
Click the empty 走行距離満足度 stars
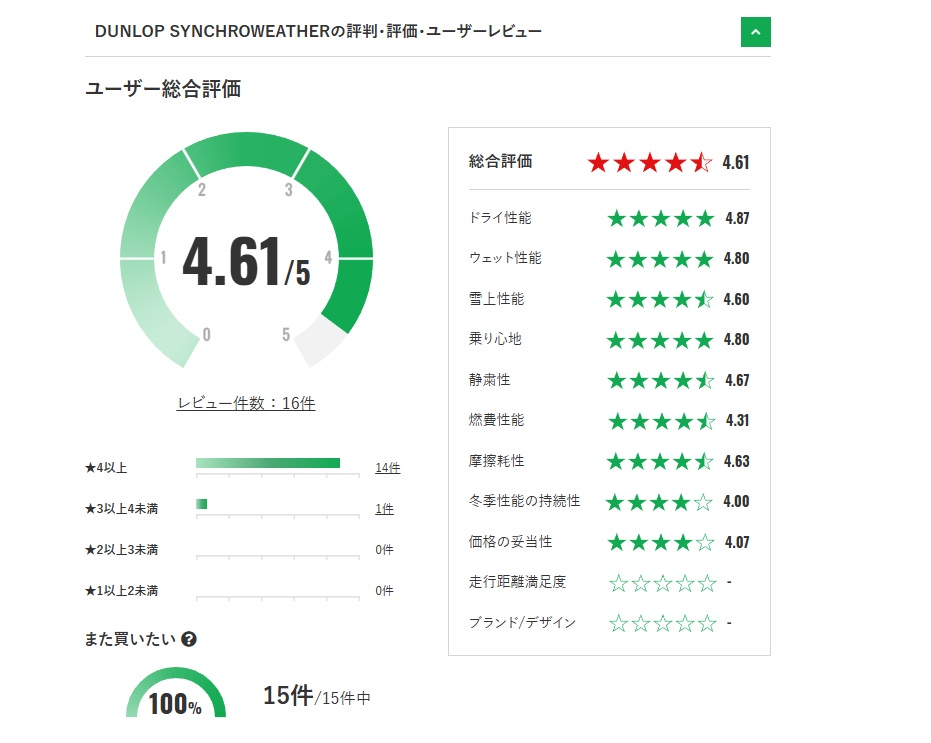point(663,582)
